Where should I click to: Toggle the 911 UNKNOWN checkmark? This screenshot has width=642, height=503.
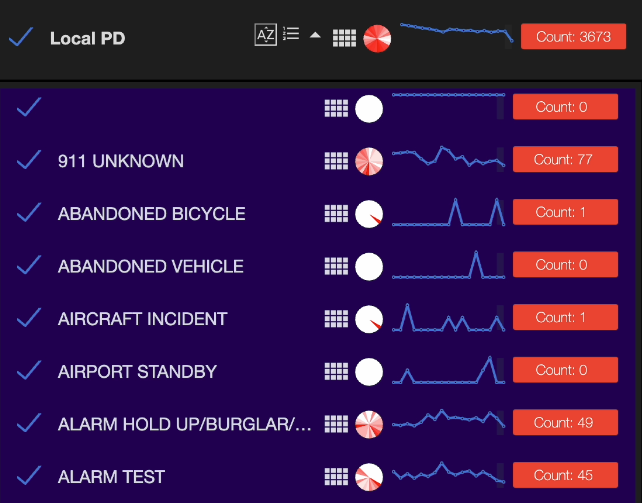point(29,159)
